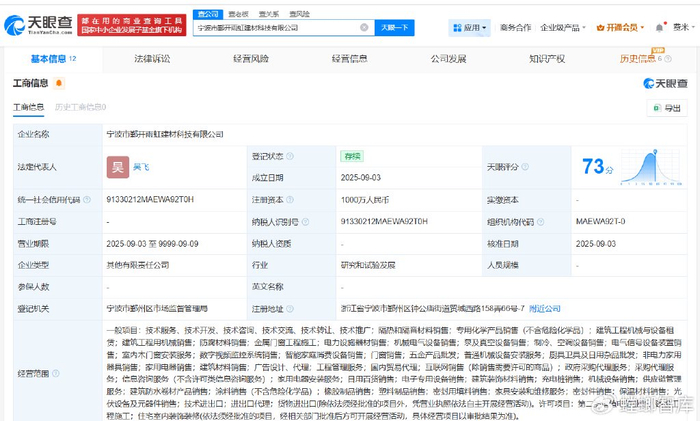Switch to the 法律诉讼 tab

[152, 59]
